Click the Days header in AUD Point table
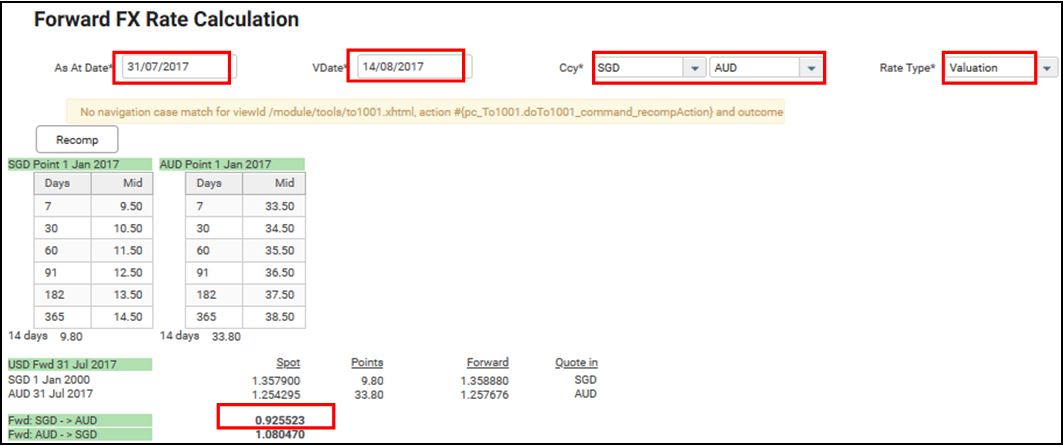Viewport: 1063px width, 446px height. pos(214,183)
